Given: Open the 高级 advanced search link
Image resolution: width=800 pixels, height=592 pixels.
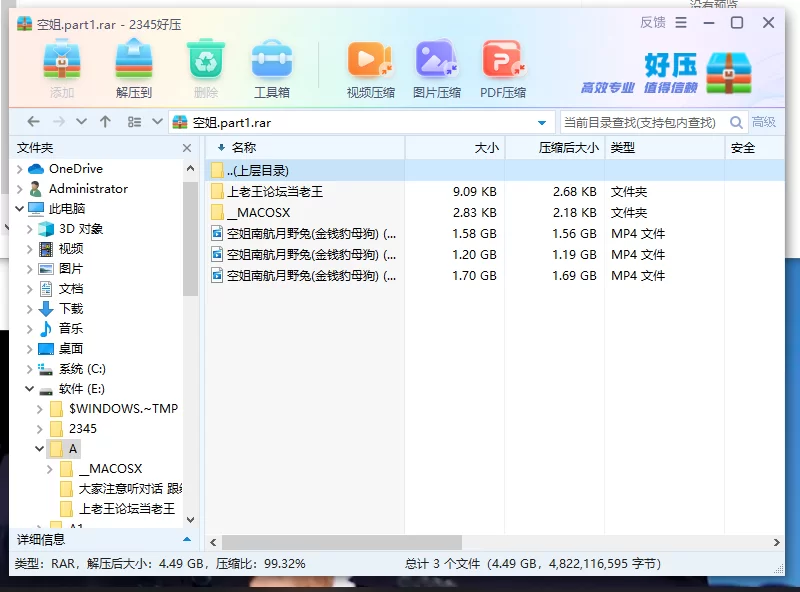Looking at the screenshot, I should 764,122.
